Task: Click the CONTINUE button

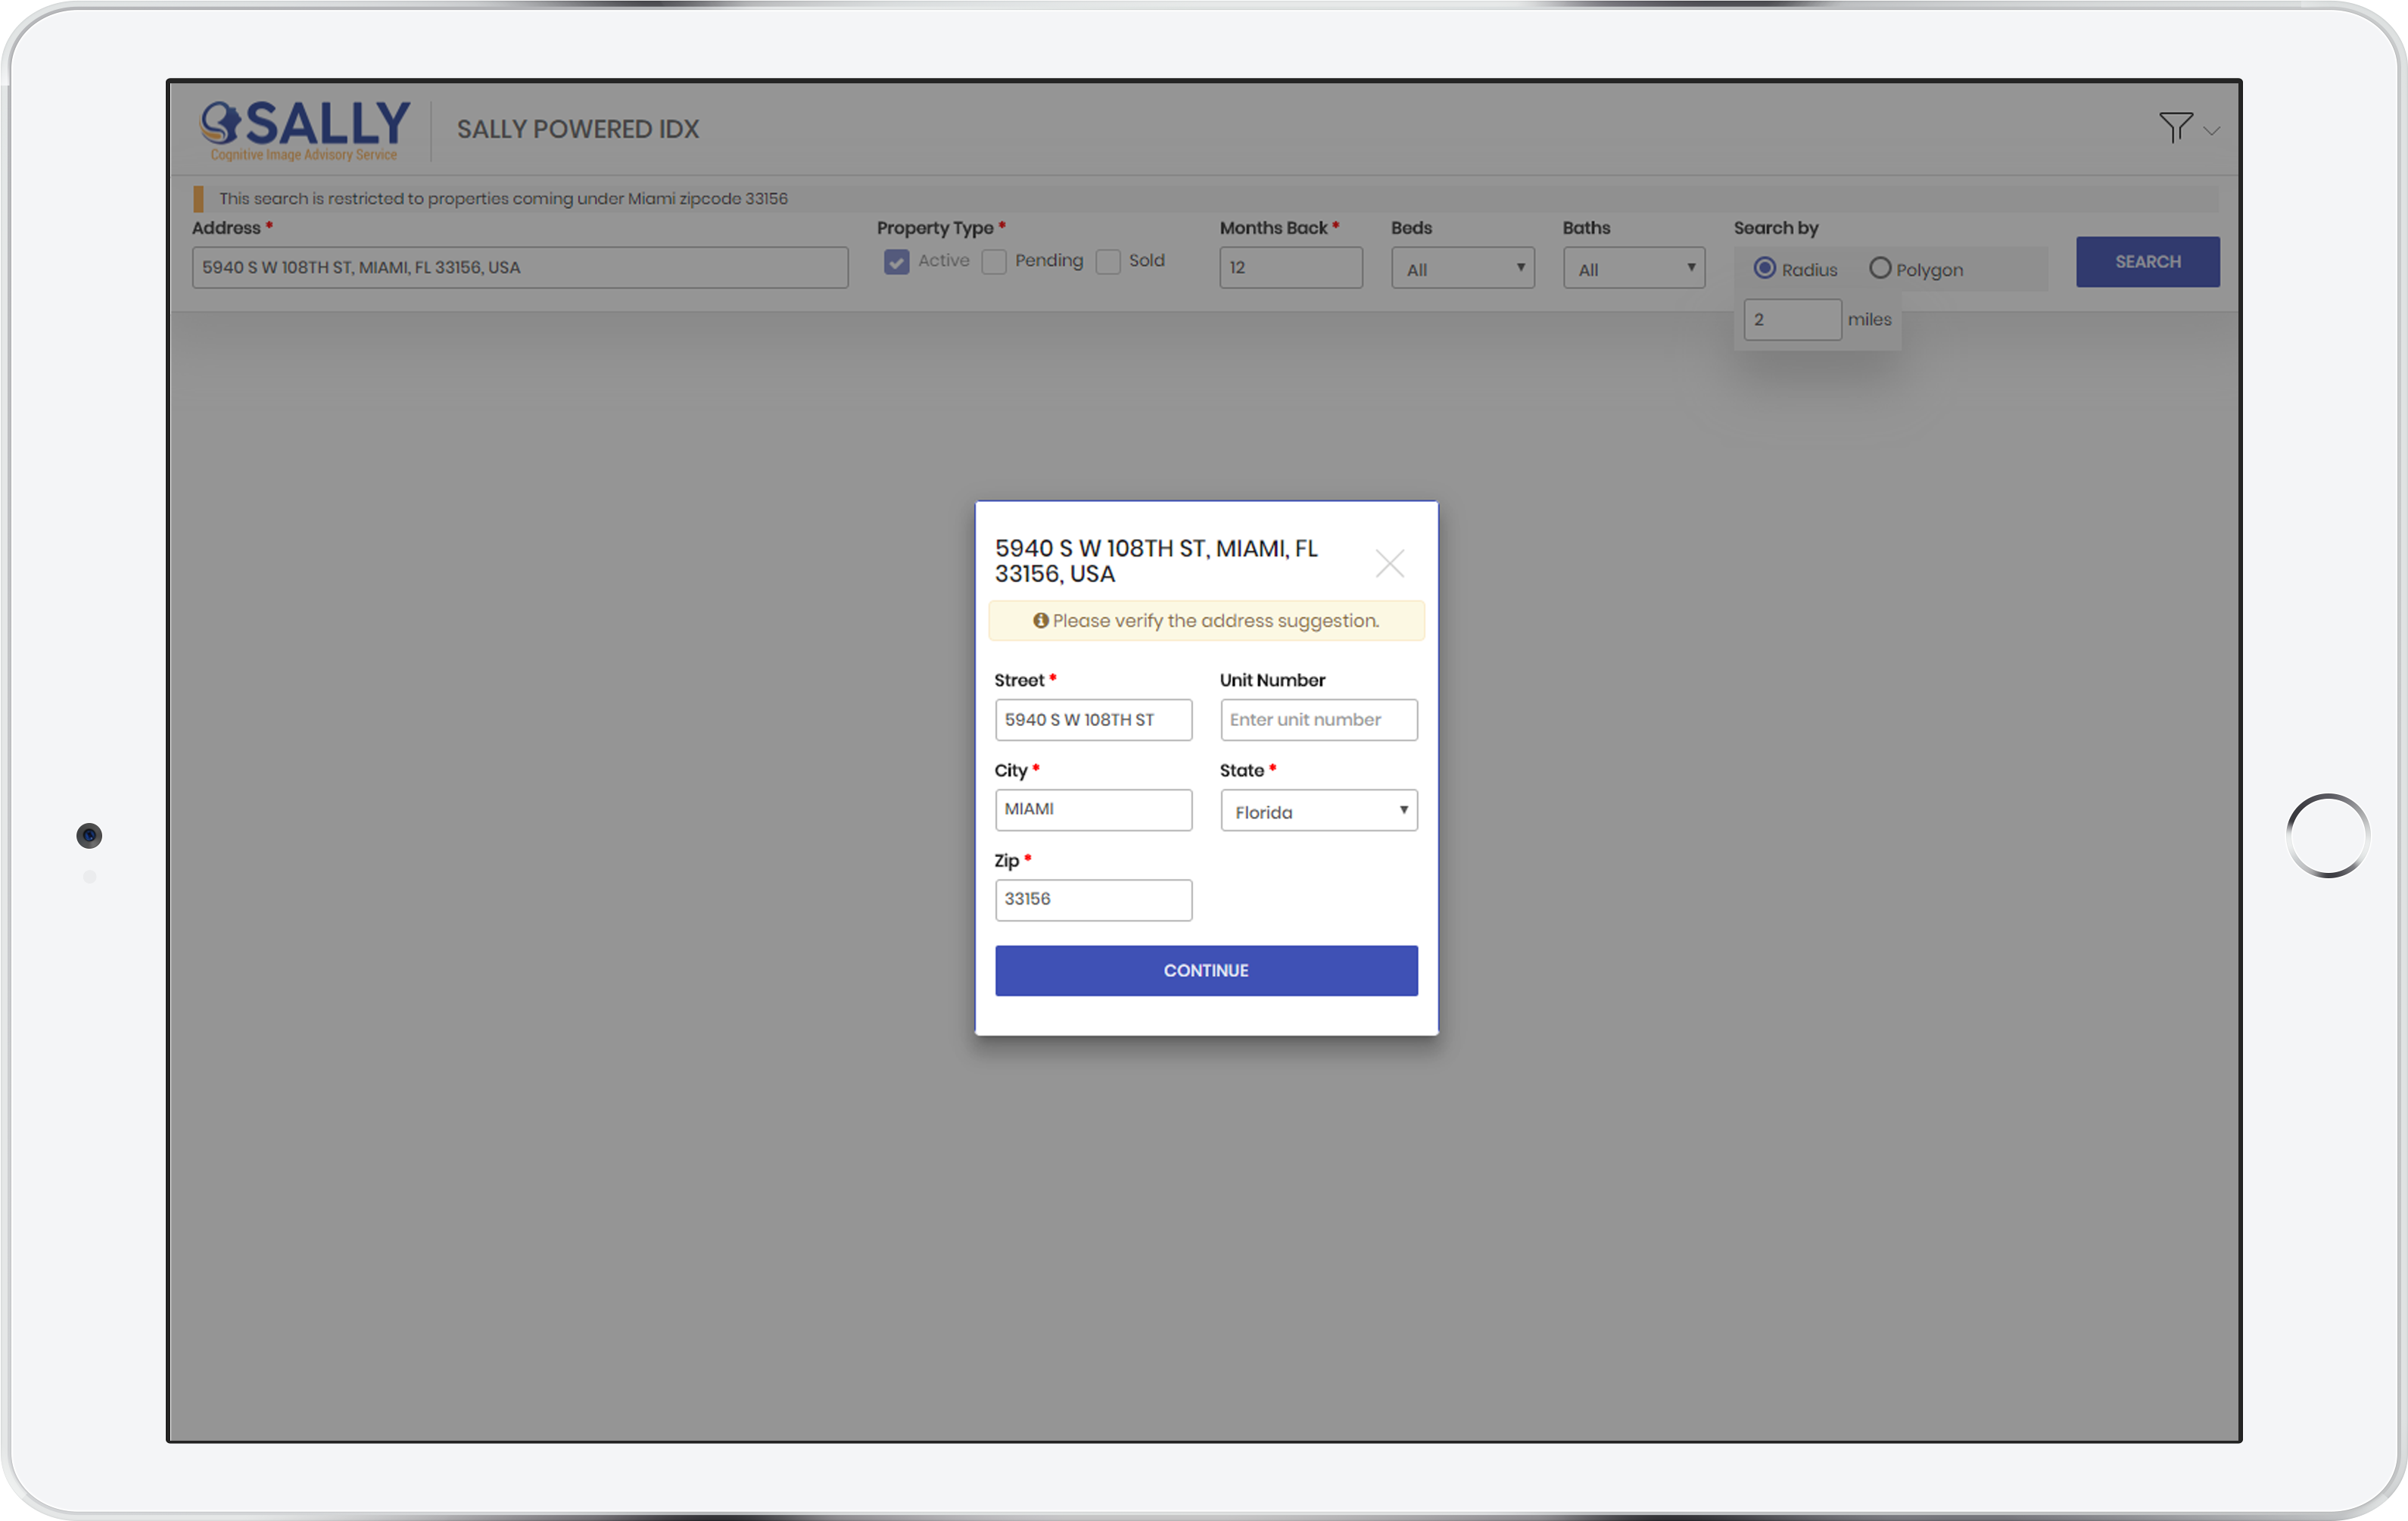Action: pyautogui.click(x=1206, y=970)
